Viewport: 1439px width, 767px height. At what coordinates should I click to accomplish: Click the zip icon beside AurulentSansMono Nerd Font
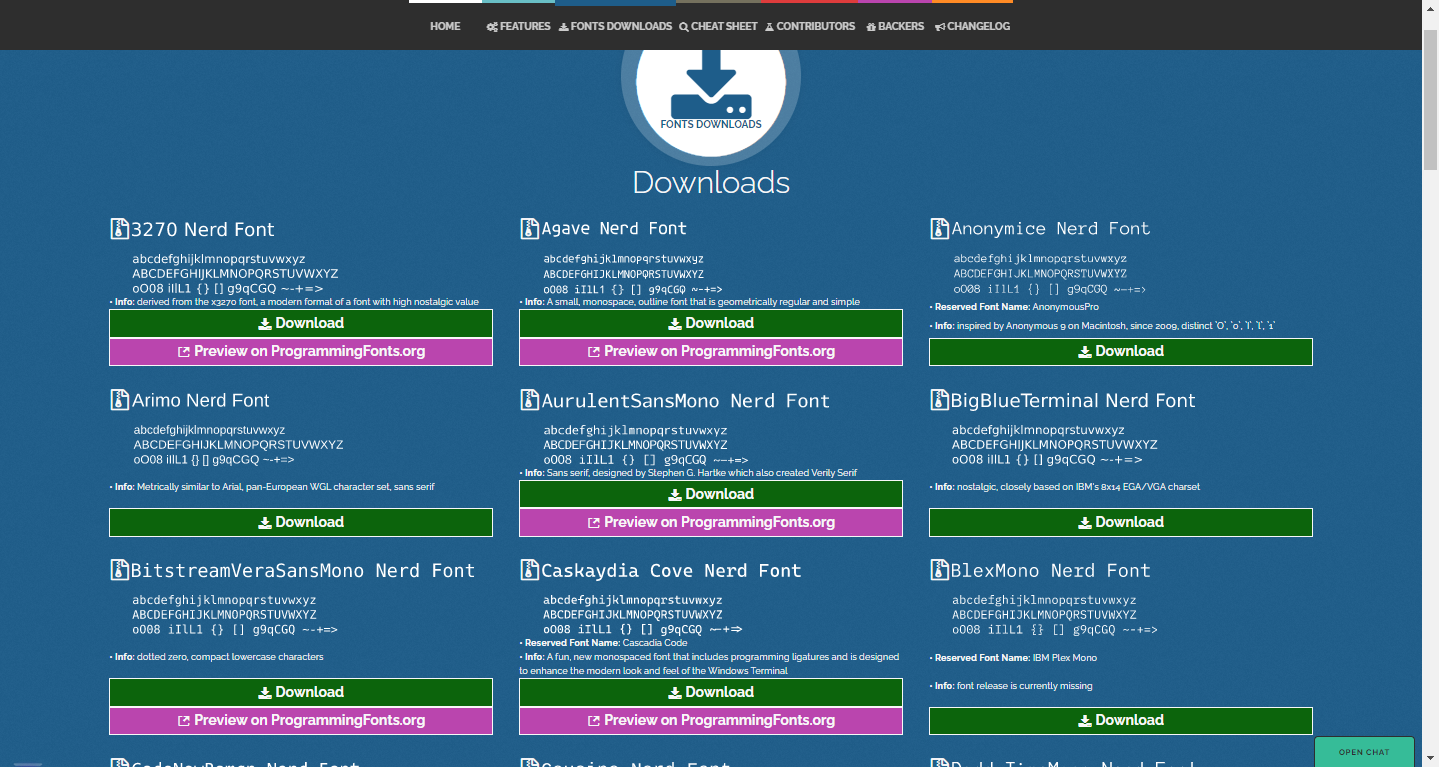[x=530, y=400]
